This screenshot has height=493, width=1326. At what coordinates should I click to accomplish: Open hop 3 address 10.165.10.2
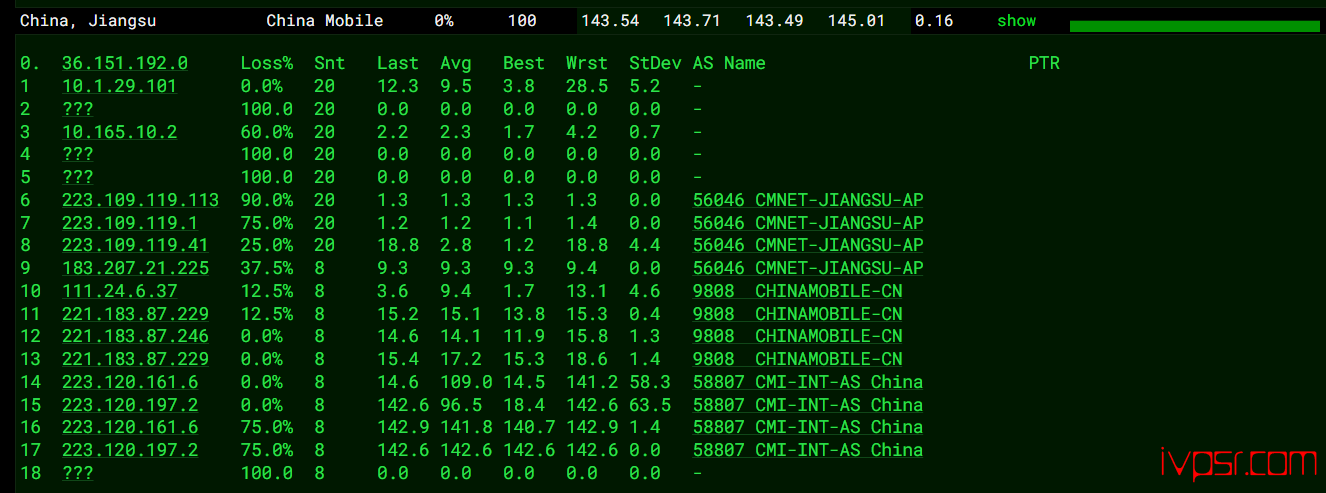tap(119, 132)
